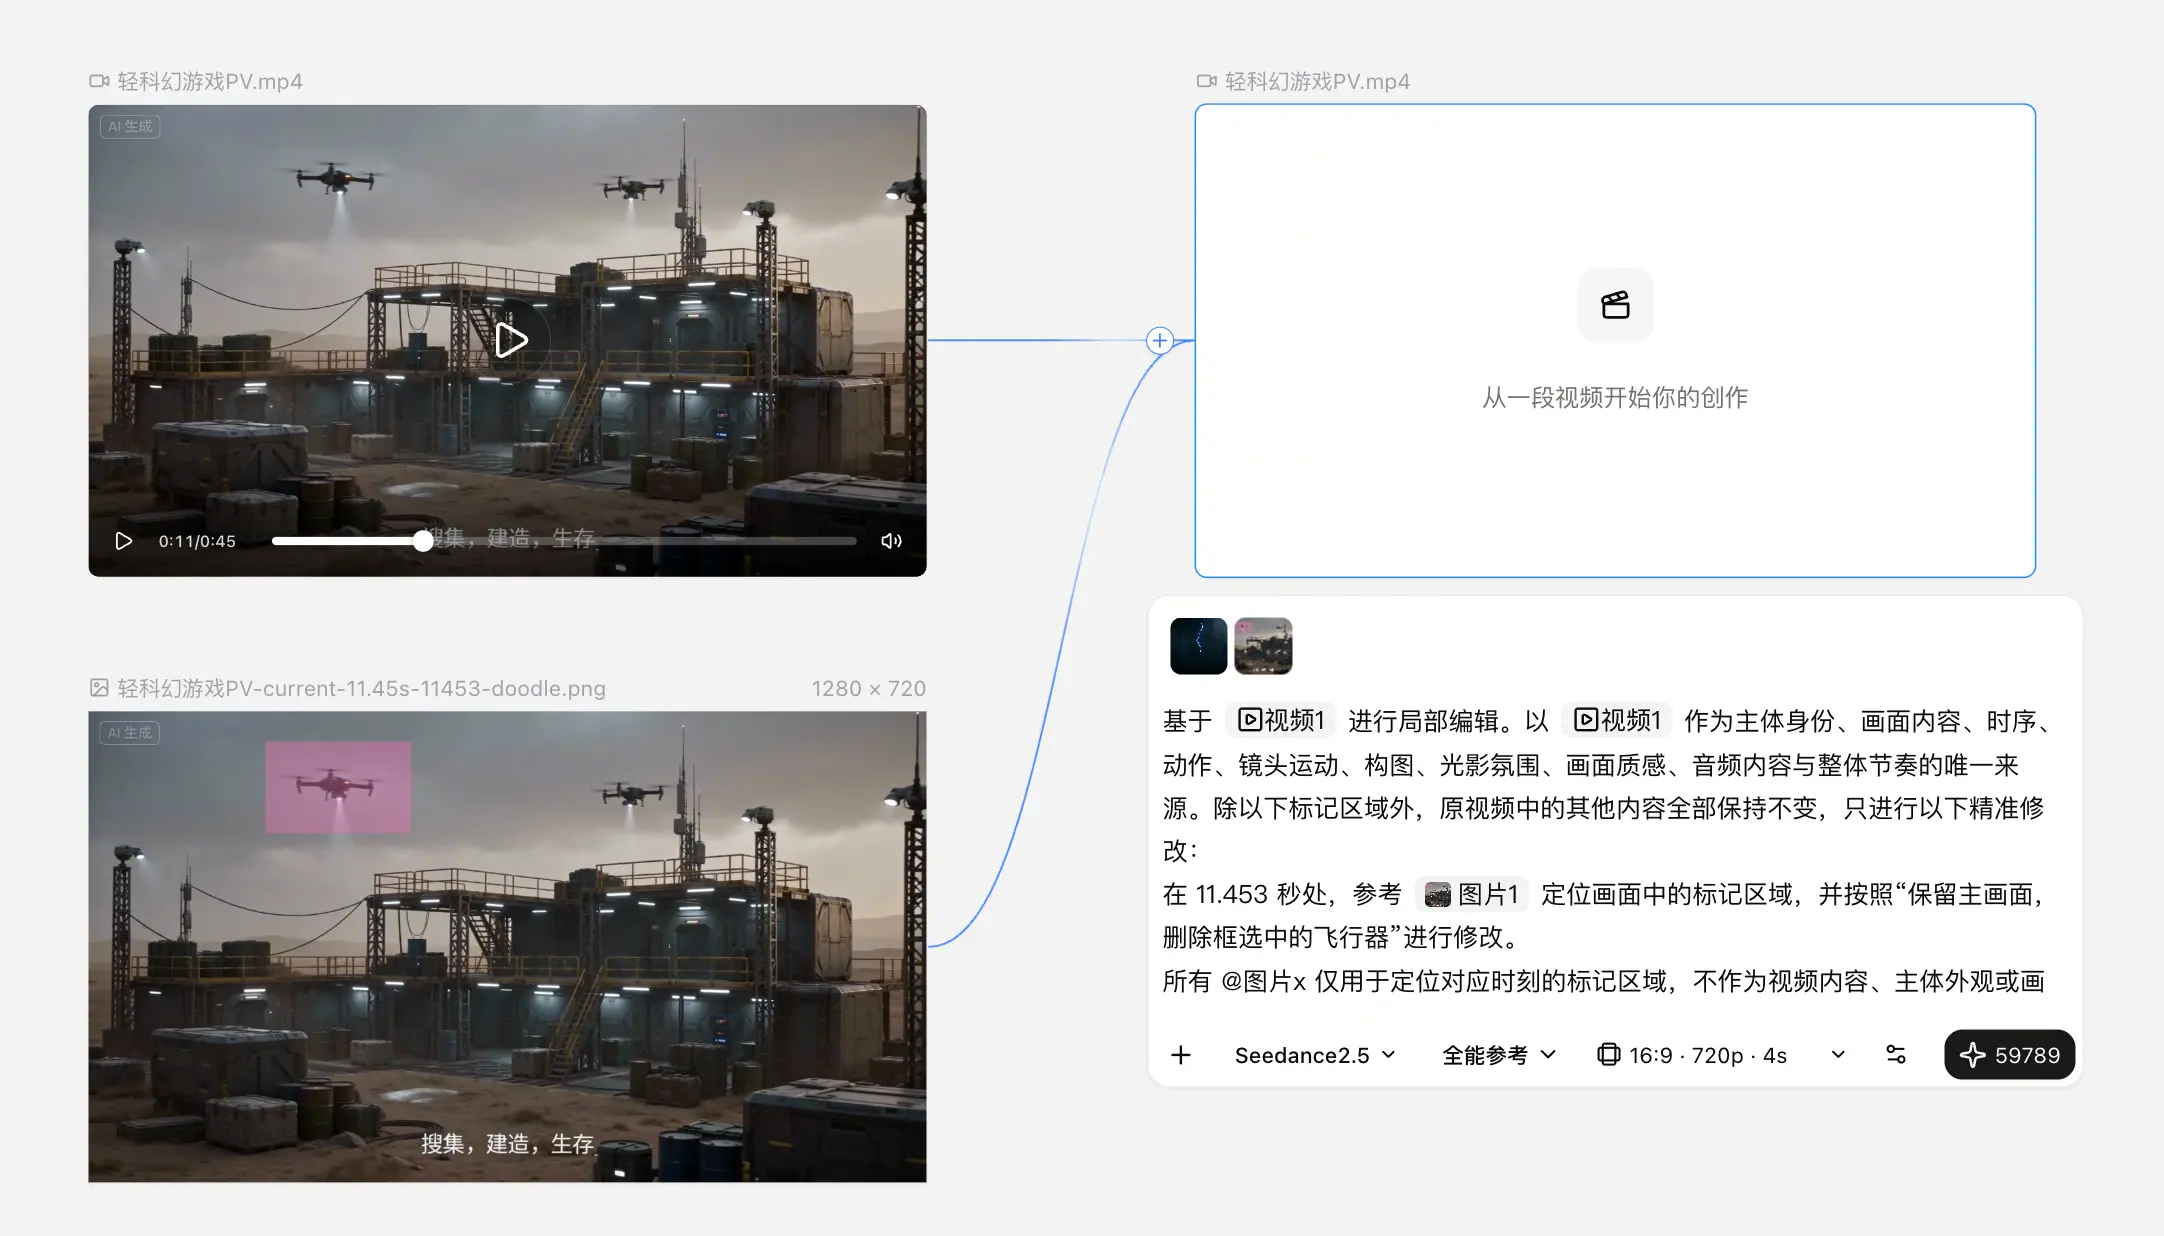Click the add attachment plus button
The image size is (2164, 1236).
(x=1181, y=1055)
